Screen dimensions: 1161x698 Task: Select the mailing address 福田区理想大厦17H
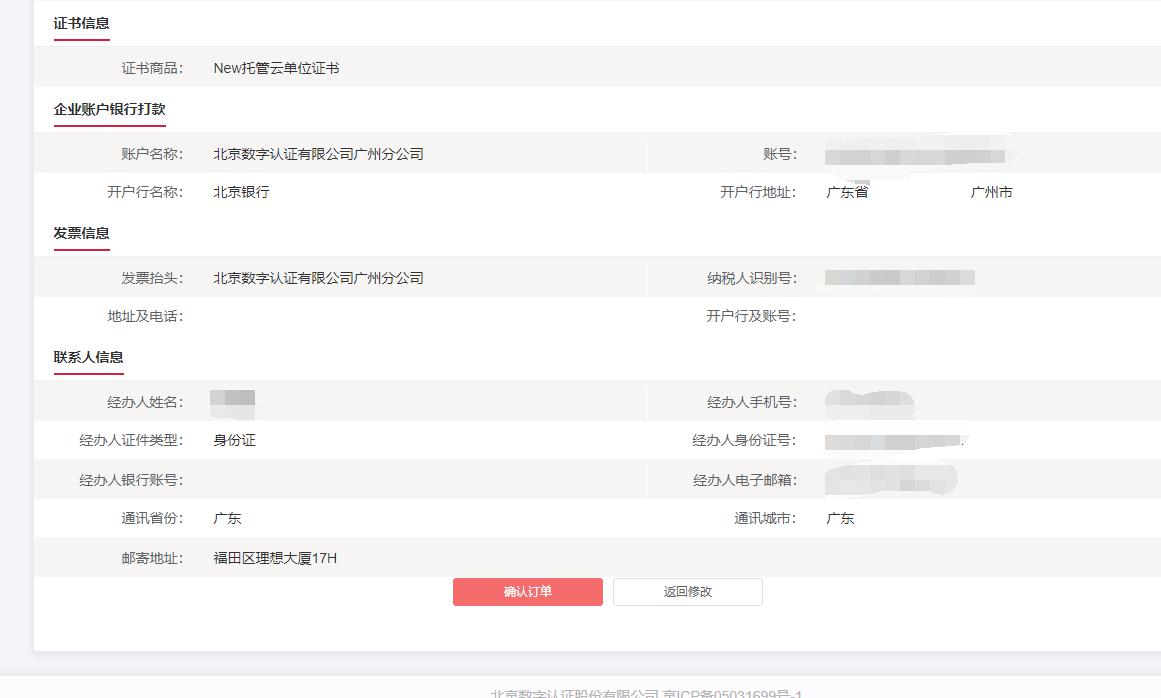pos(275,558)
